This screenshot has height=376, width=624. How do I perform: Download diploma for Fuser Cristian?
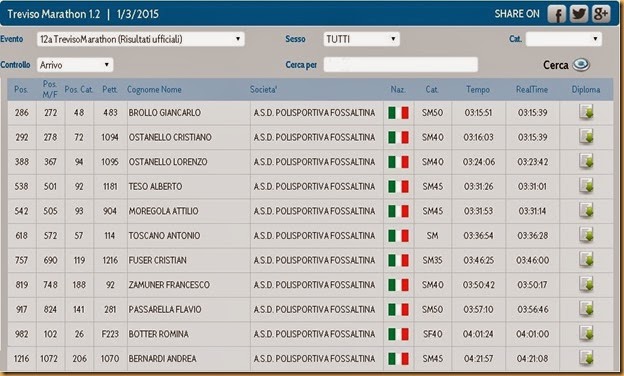point(586,260)
